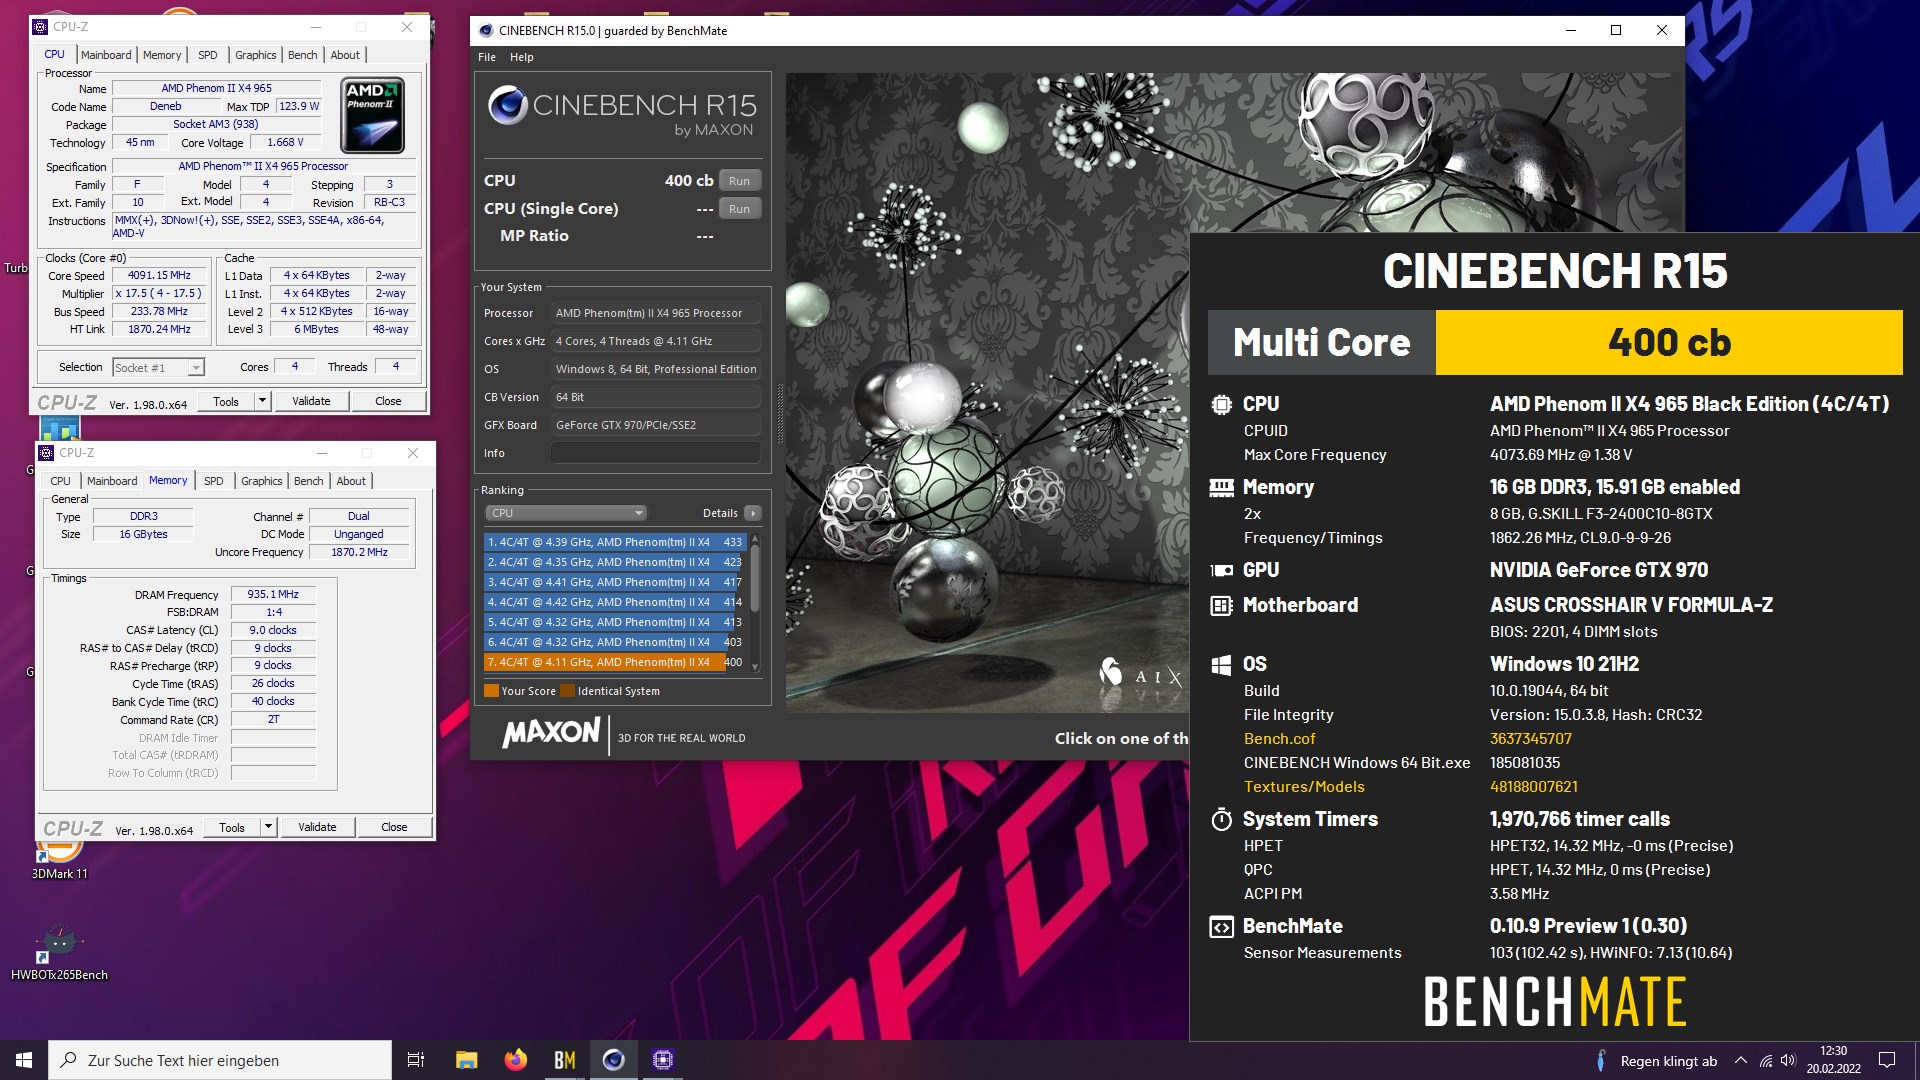Open the Socket #1 selection dropdown
Viewport: 1920px width, 1080px height.
pos(159,368)
